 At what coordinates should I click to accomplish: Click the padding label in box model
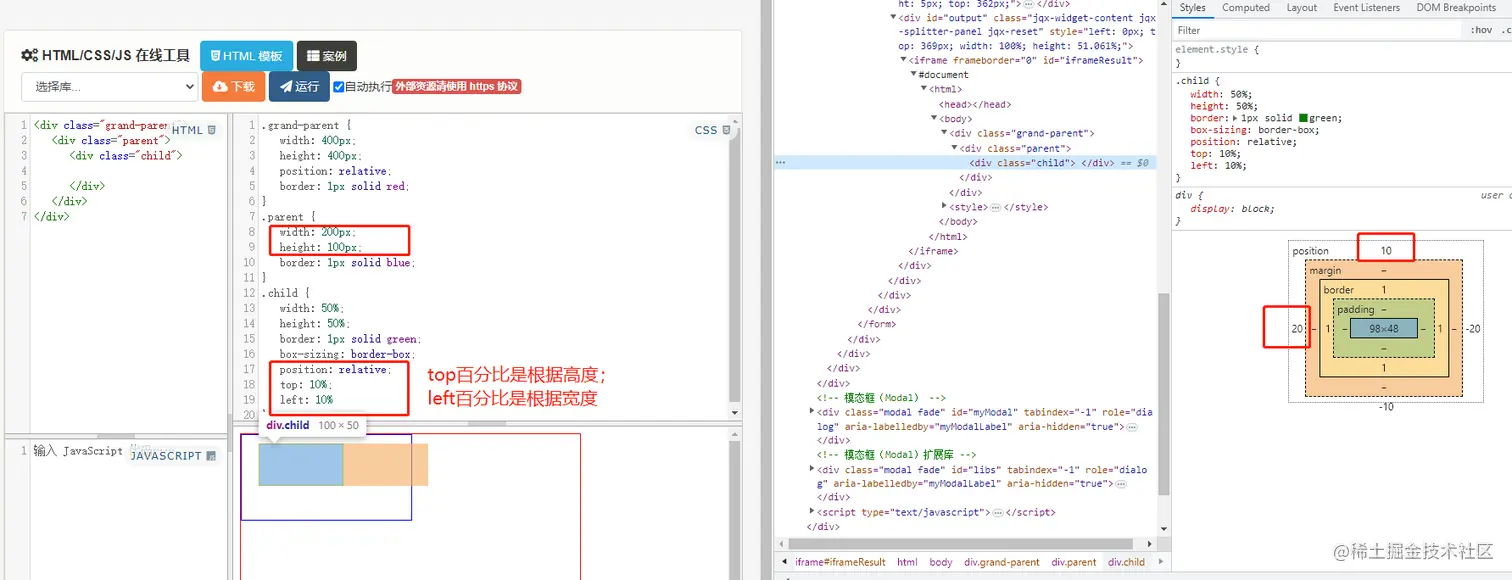[x=1355, y=309]
